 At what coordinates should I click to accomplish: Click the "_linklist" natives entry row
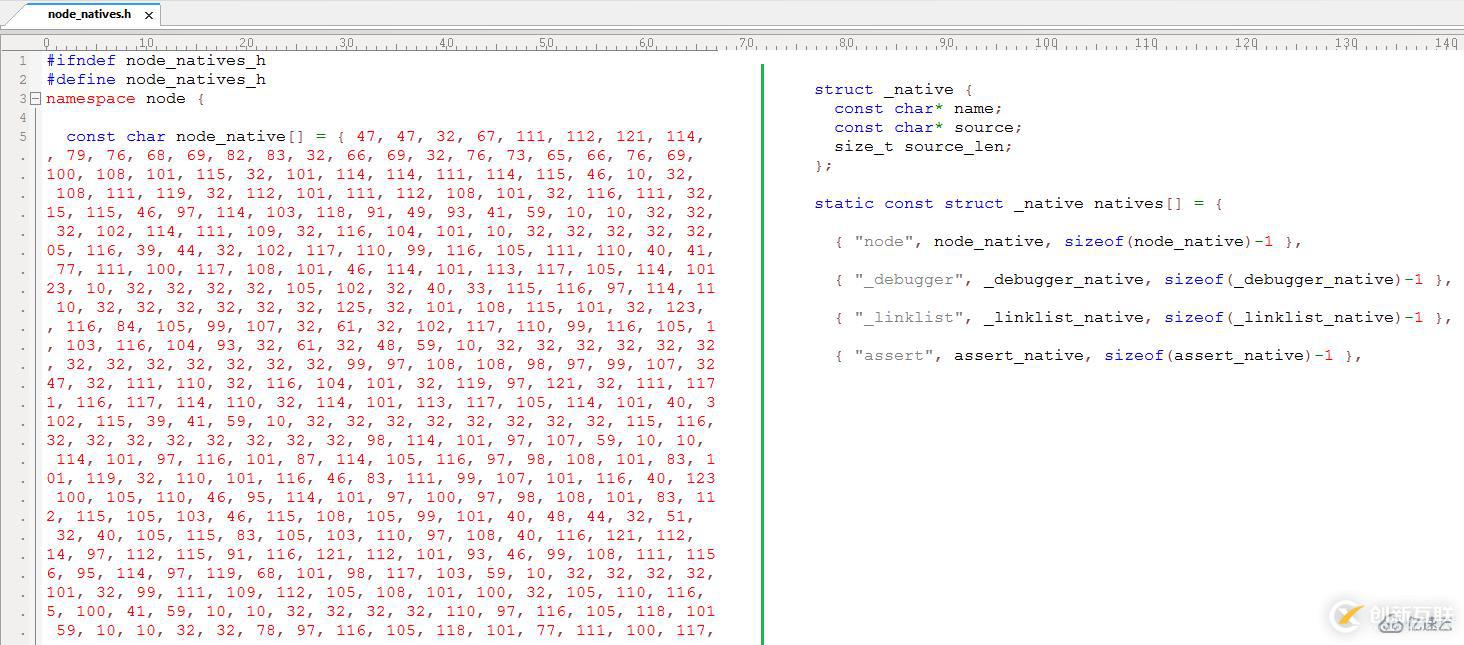tap(1143, 318)
